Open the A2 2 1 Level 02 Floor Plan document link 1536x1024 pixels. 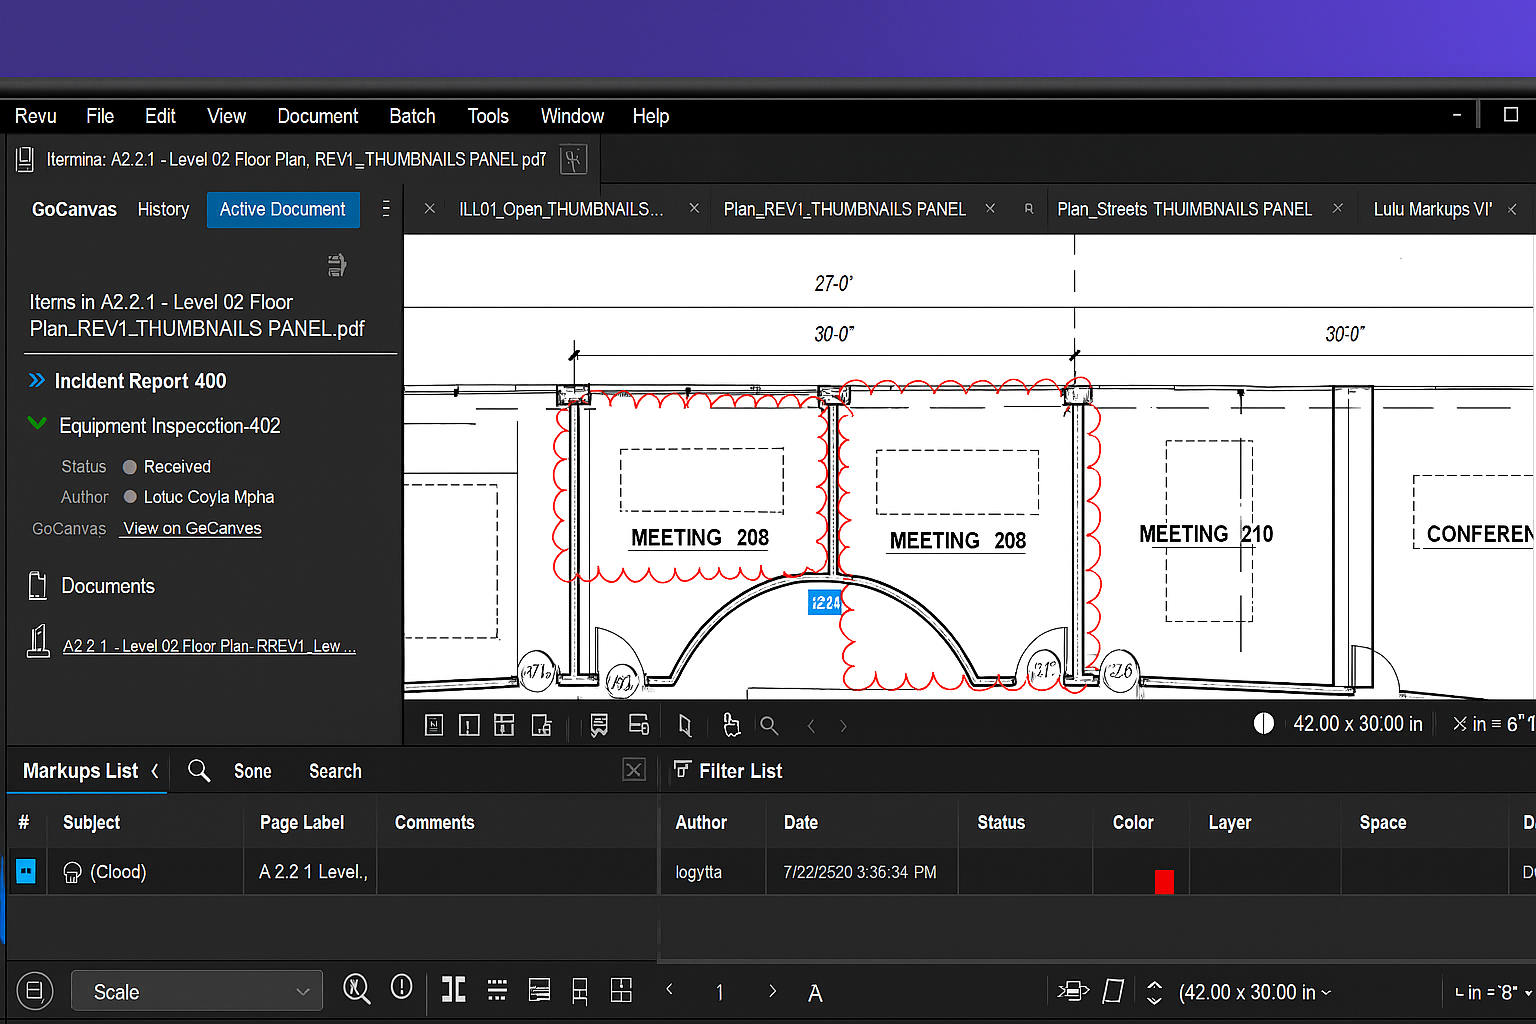(209, 645)
